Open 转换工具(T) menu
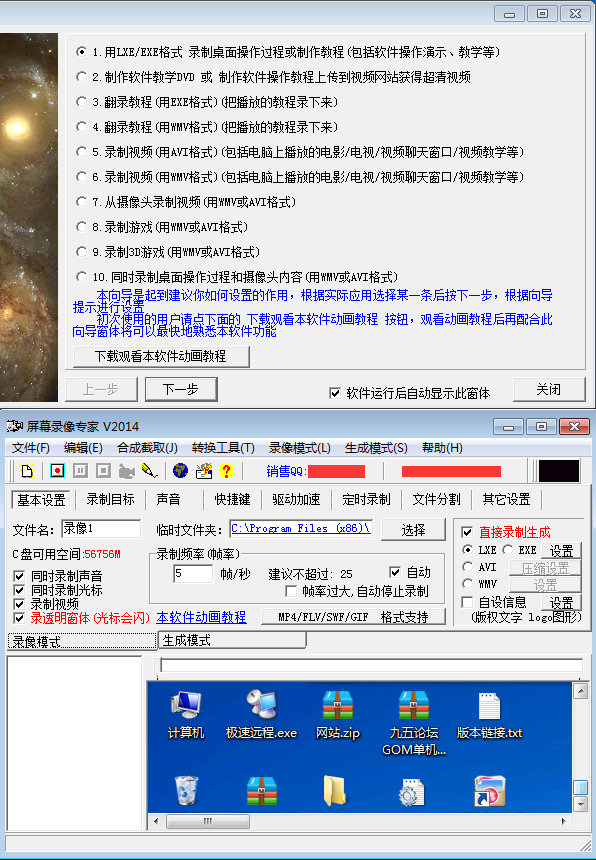Image resolution: width=596 pixels, height=860 pixels. pos(223,448)
